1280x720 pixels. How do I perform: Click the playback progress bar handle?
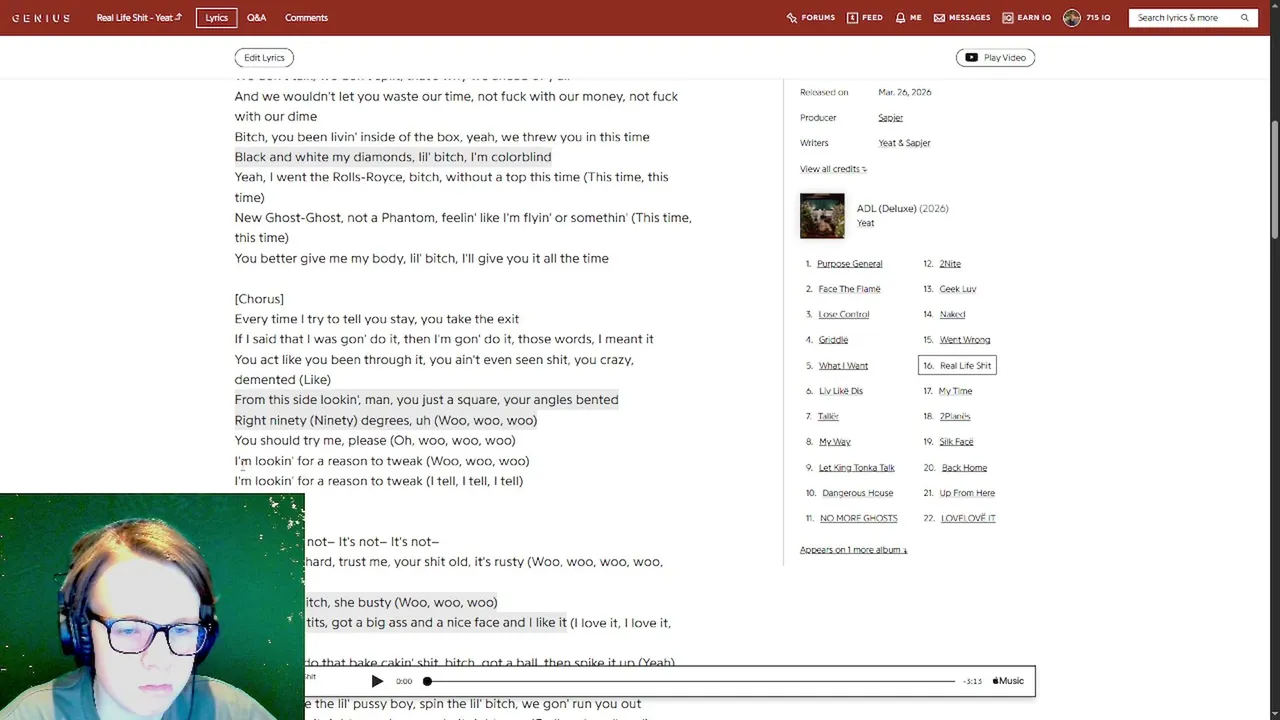point(427,681)
